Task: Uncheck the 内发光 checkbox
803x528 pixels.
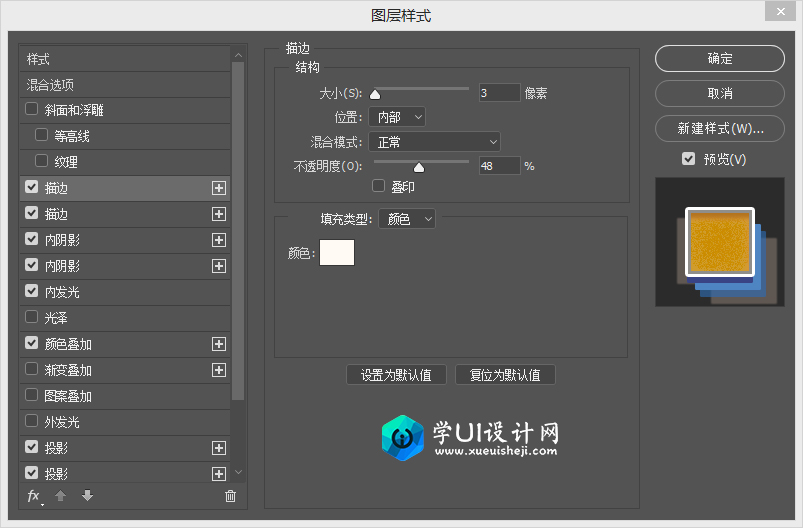Action: tap(32, 291)
